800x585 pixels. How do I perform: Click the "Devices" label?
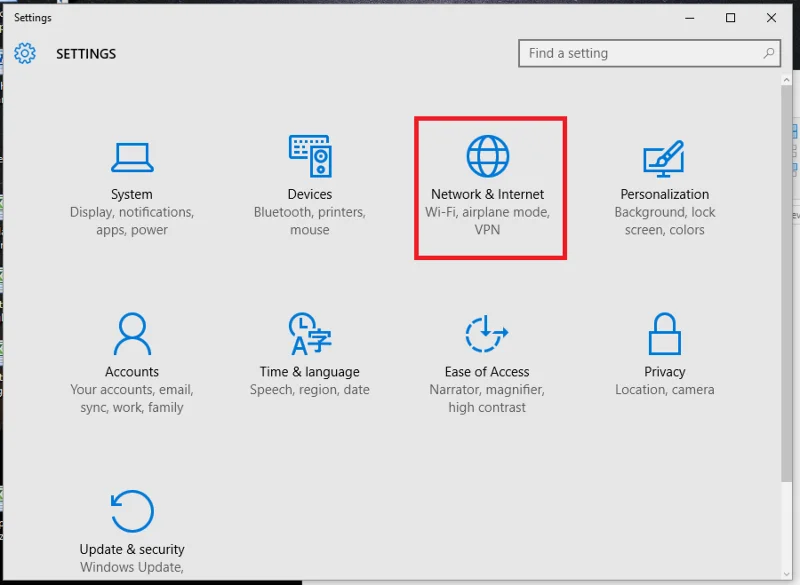click(310, 194)
